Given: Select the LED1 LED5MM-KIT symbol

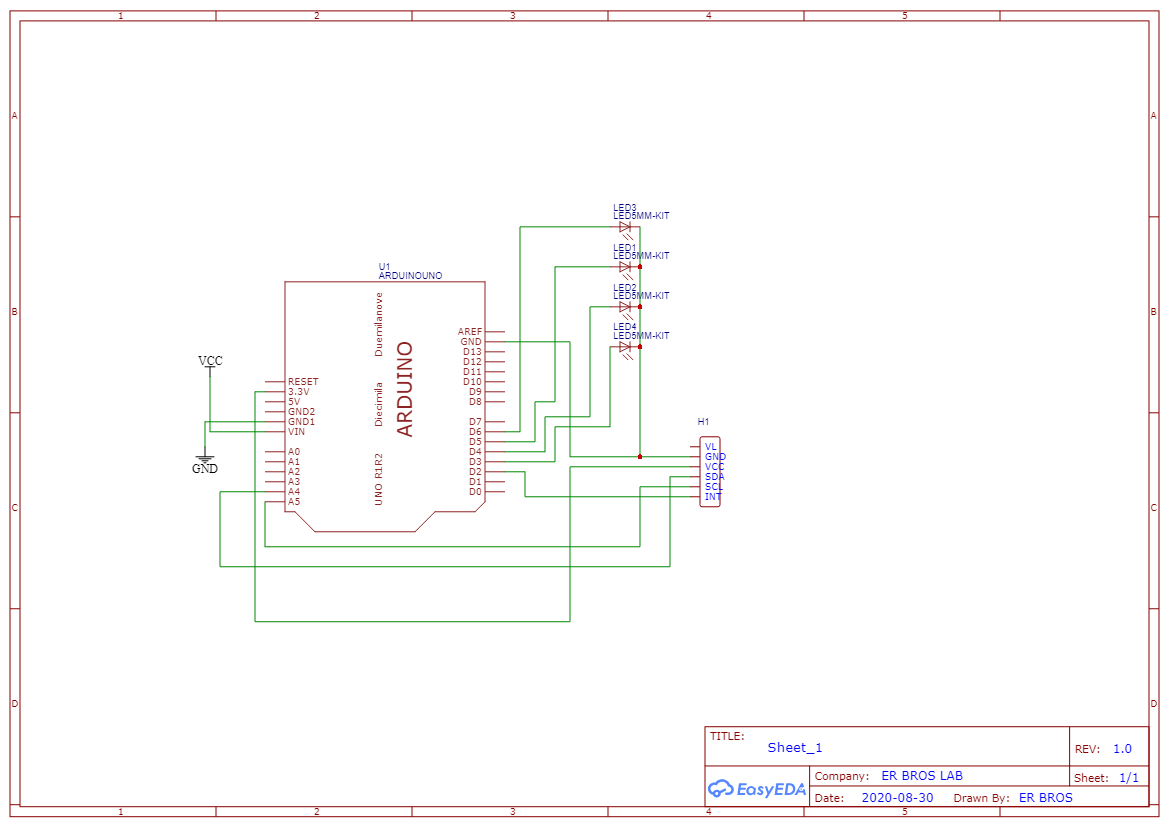Looking at the screenshot, I should pos(626,268).
